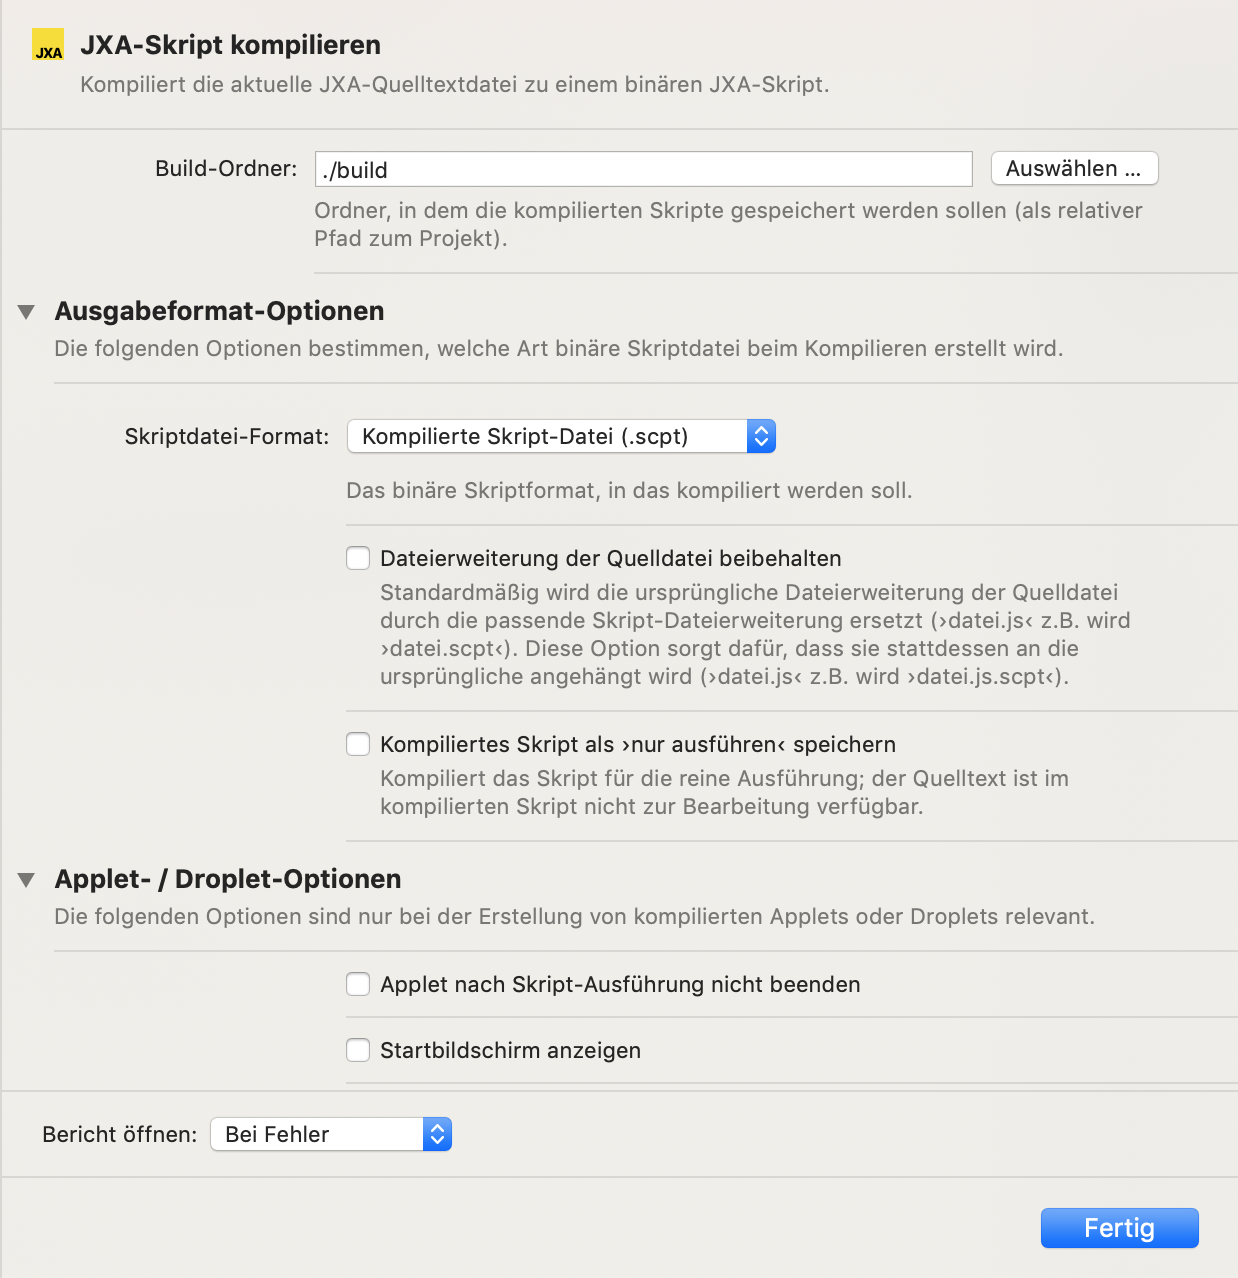The height and width of the screenshot is (1278, 1238).
Task: Click the "Auswählen ..." button
Action: pyautogui.click(x=1074, y=168)
